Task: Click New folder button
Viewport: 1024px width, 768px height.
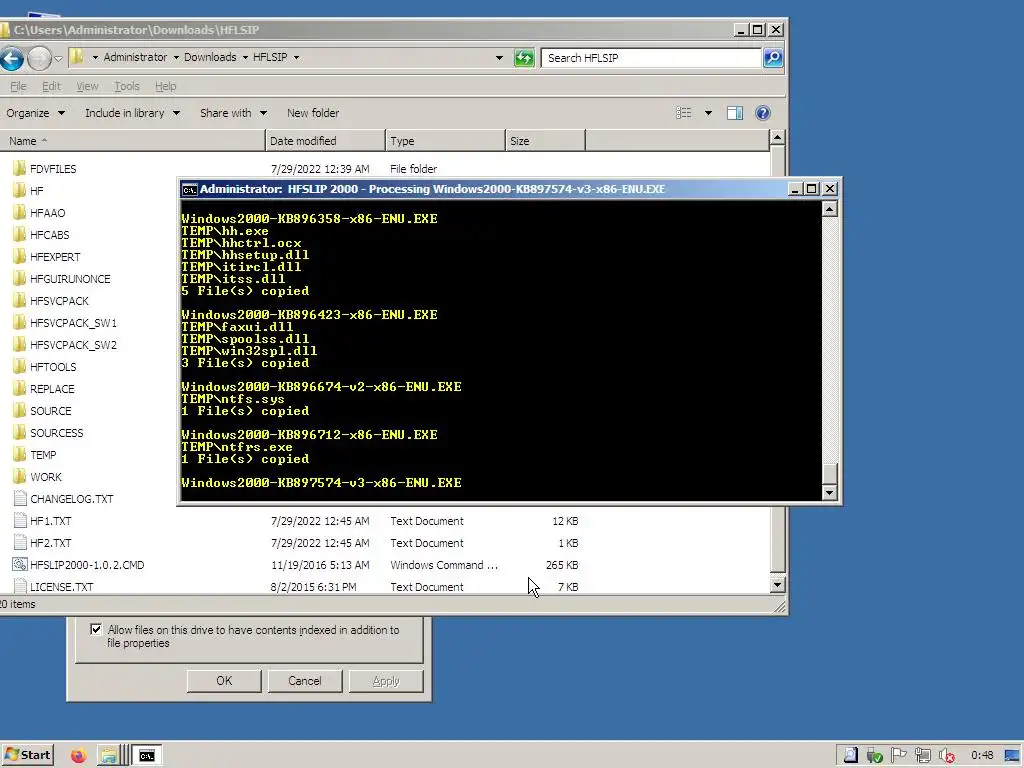Action: [313, 113]
